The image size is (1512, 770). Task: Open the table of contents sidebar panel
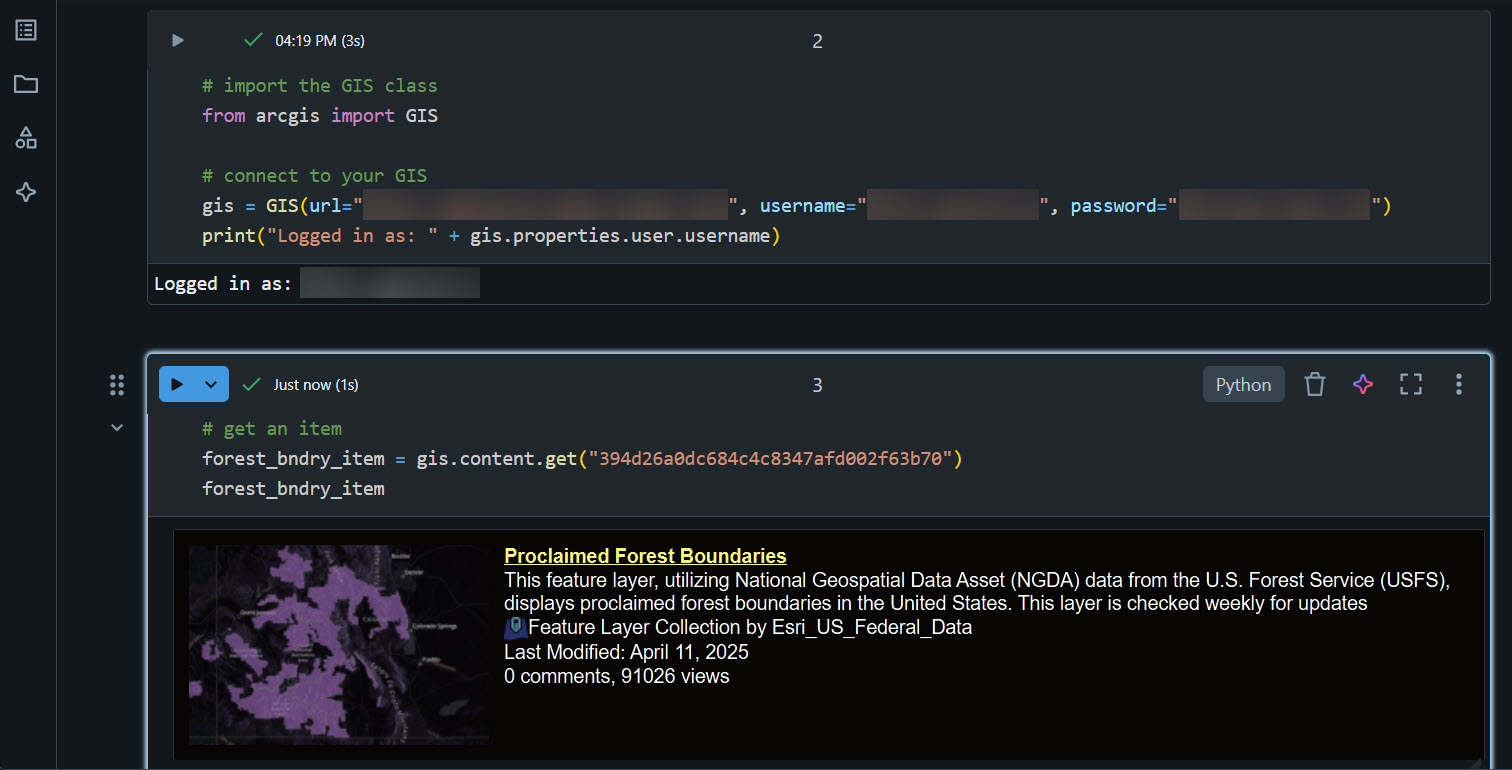pyautogui.click(x=26, y=30)
